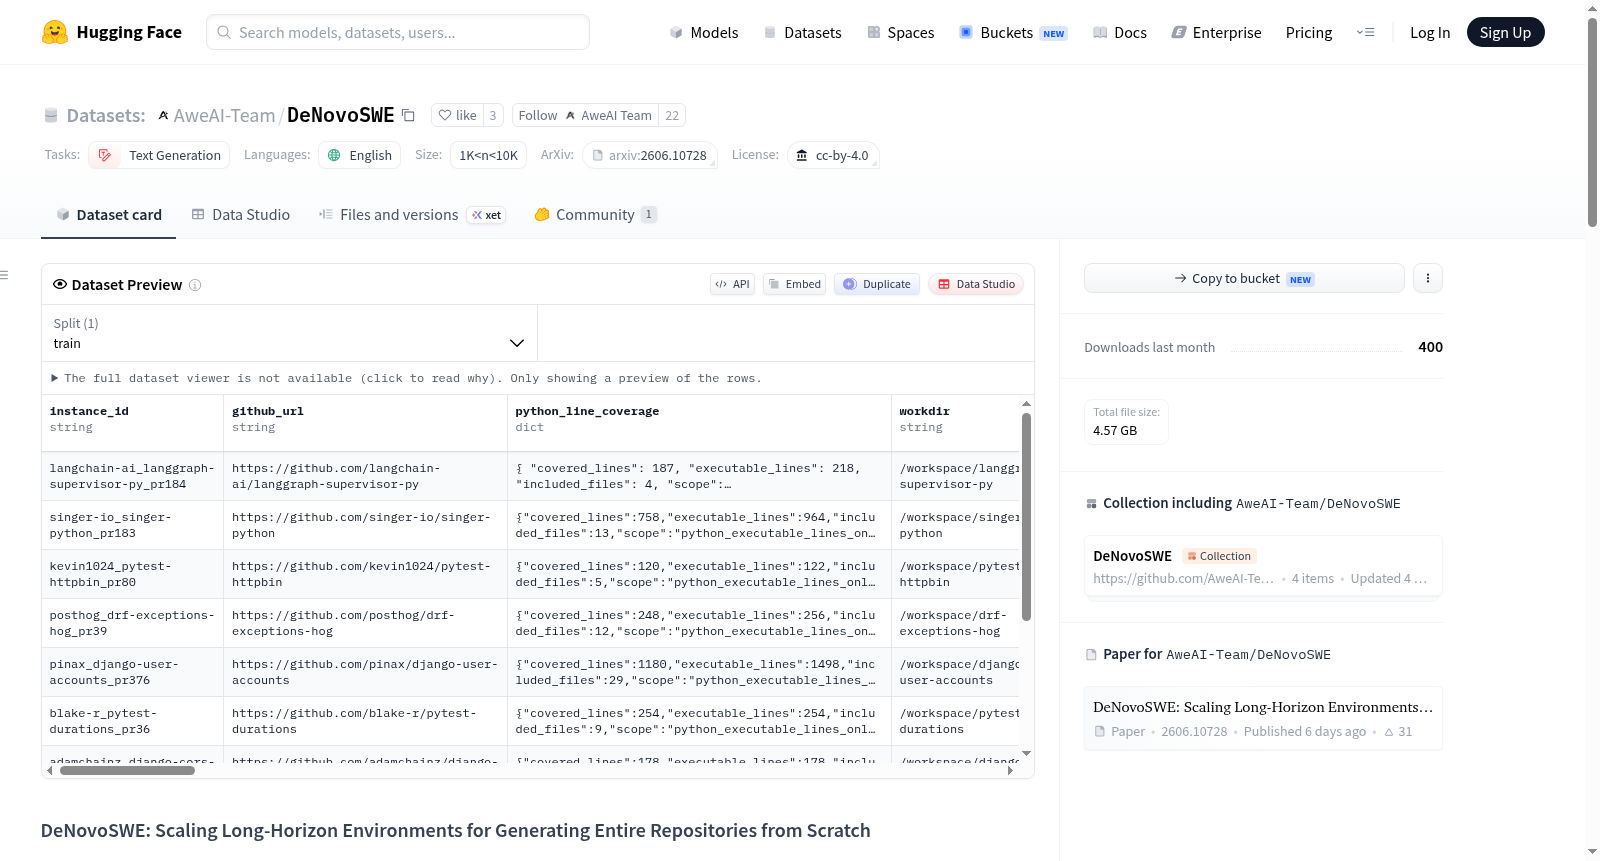Click the like count 3
1600x861 pixels.
coord(493,115)
